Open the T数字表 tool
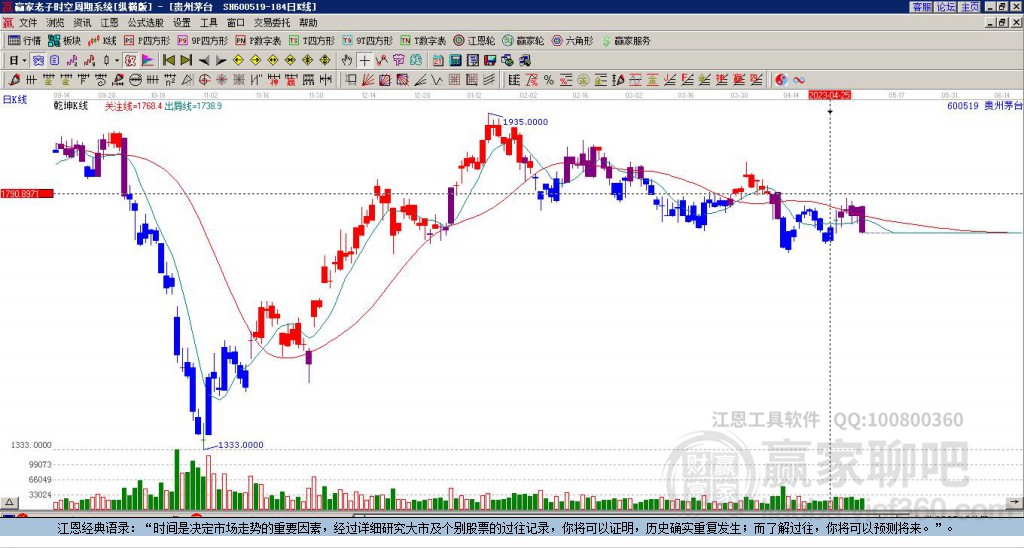 click(424, 40)
